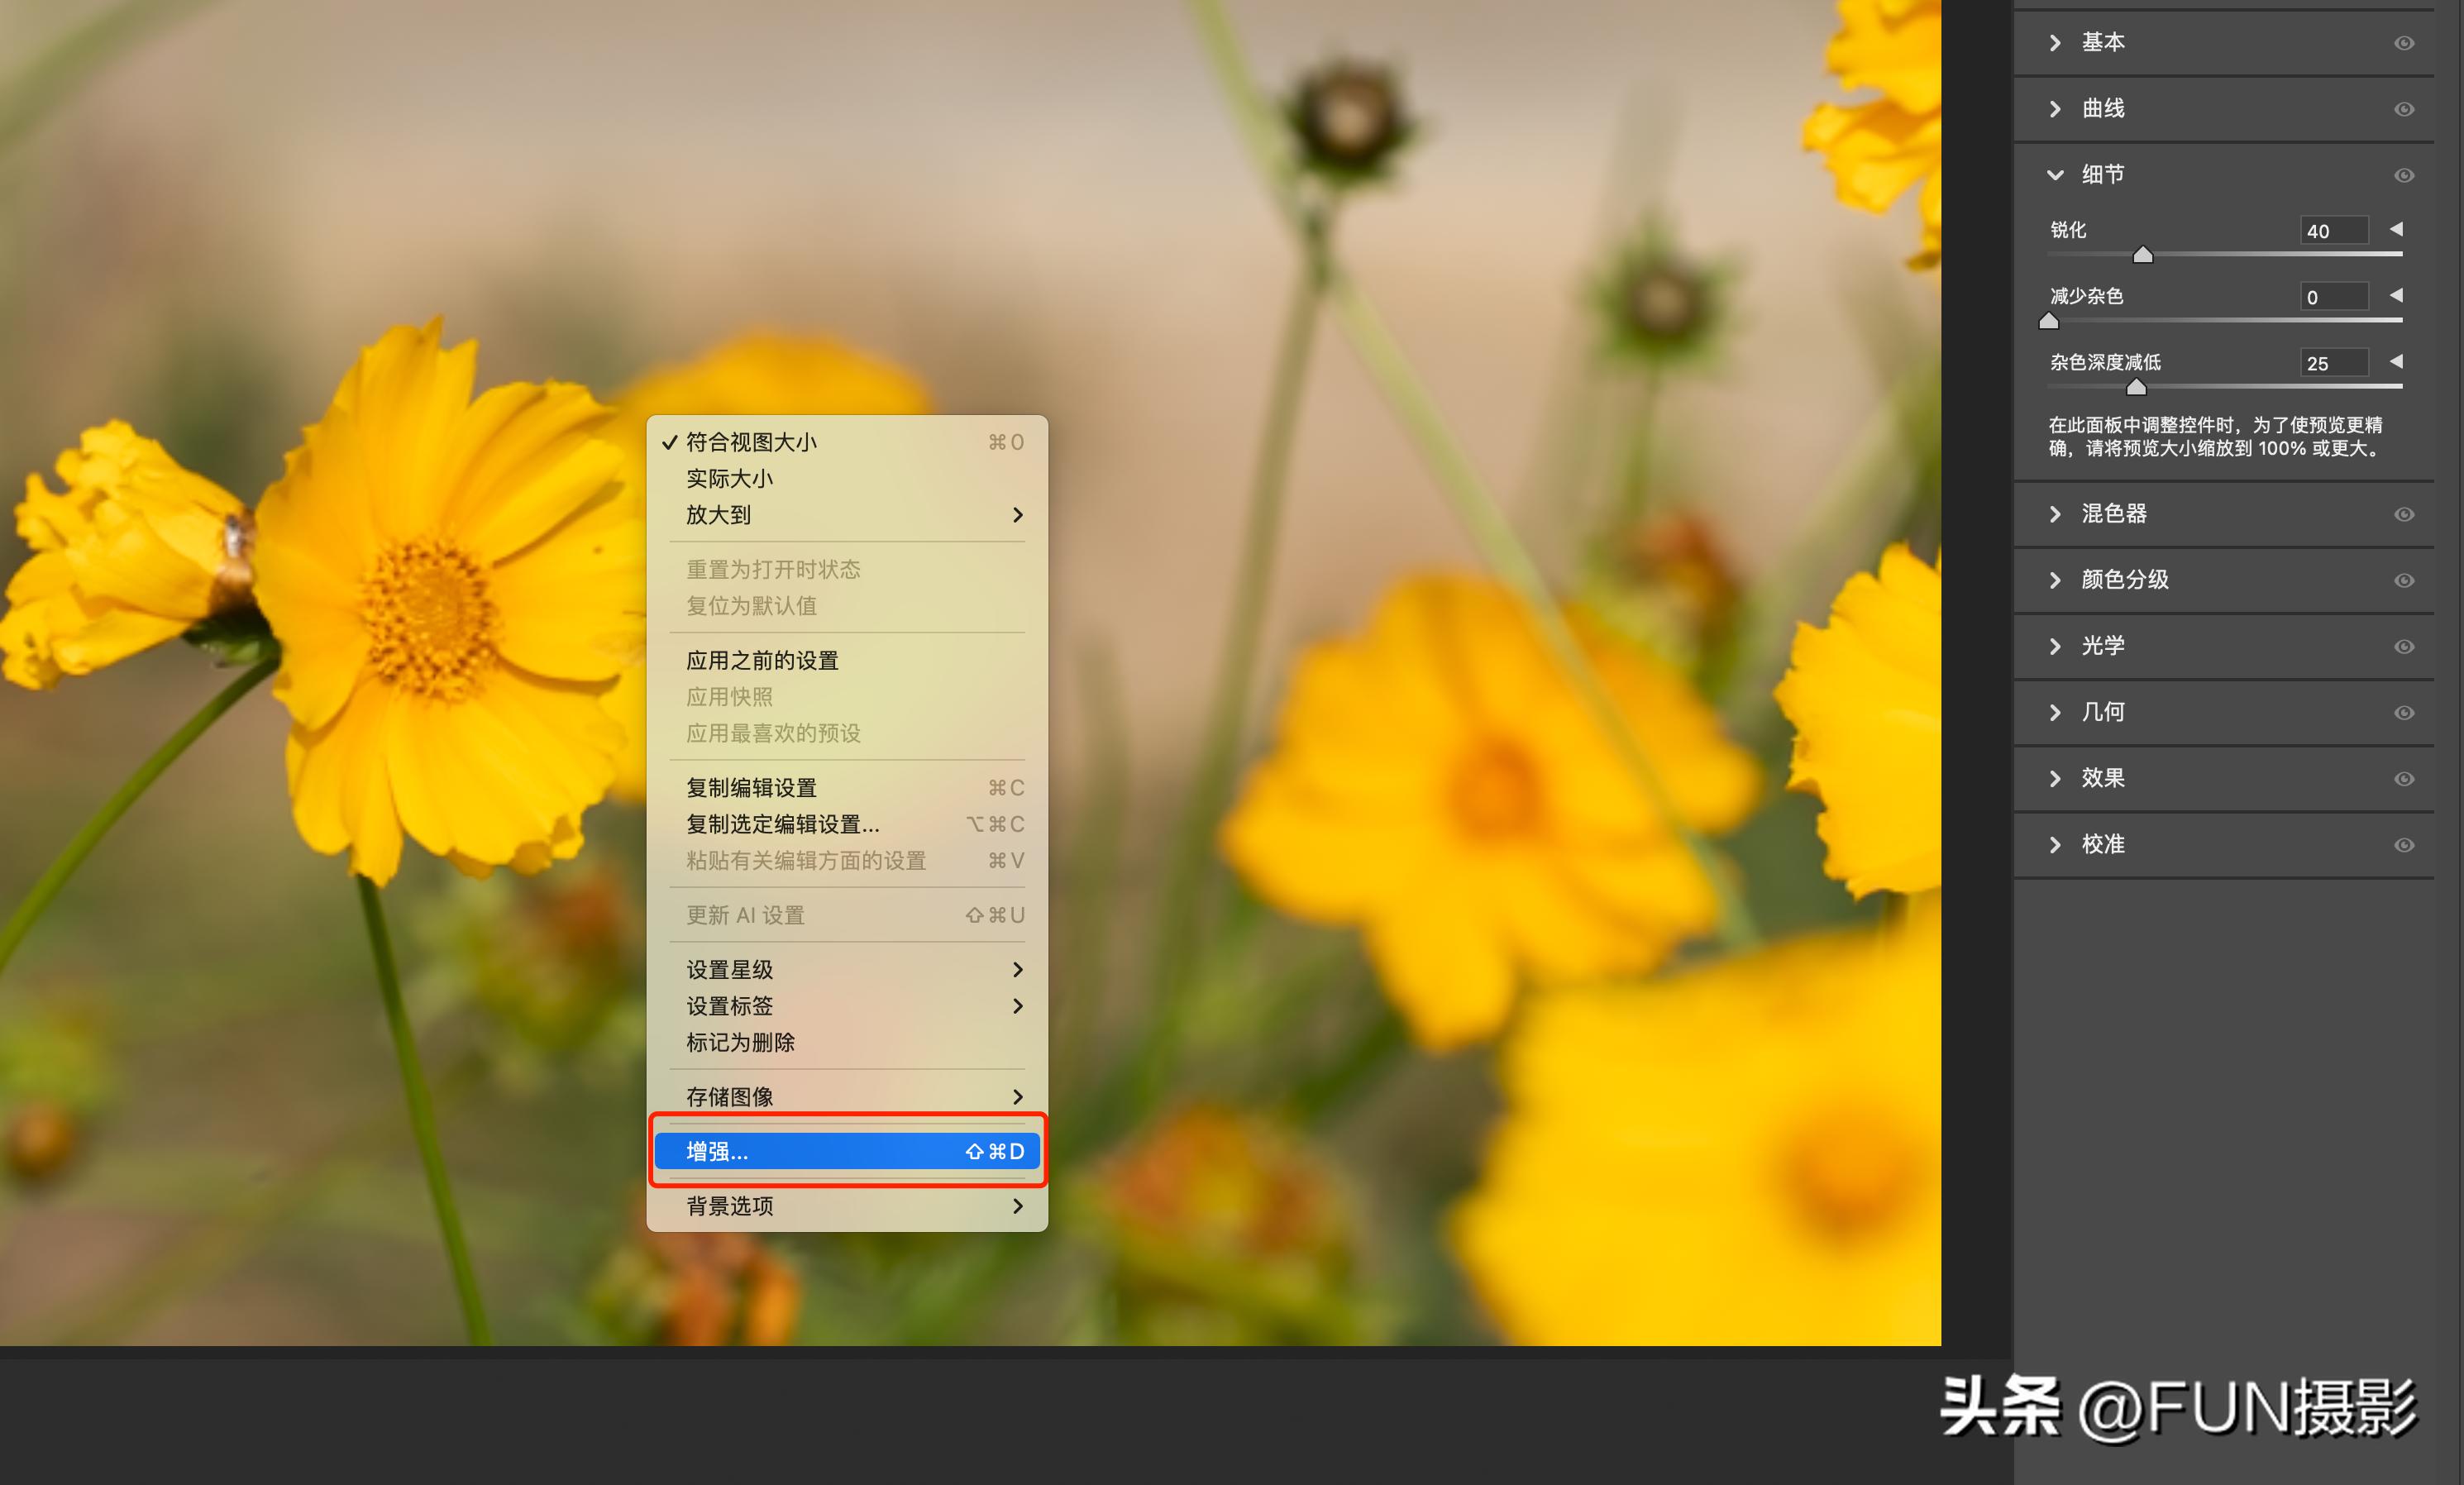Viewport: 2464px width, 1485px height.
Task: Collapse the 细节 panel
Action: (2055, 174)
